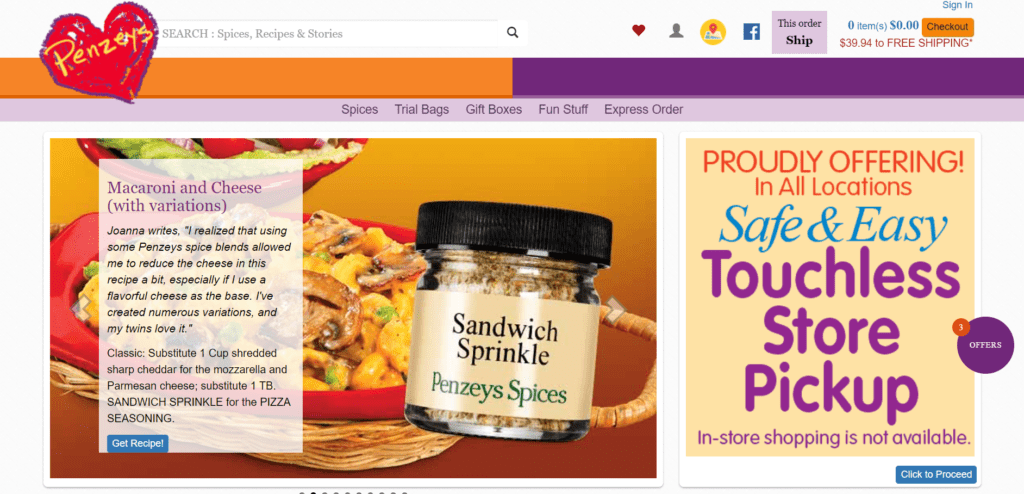Click the Sign In link

coord(957,5)
